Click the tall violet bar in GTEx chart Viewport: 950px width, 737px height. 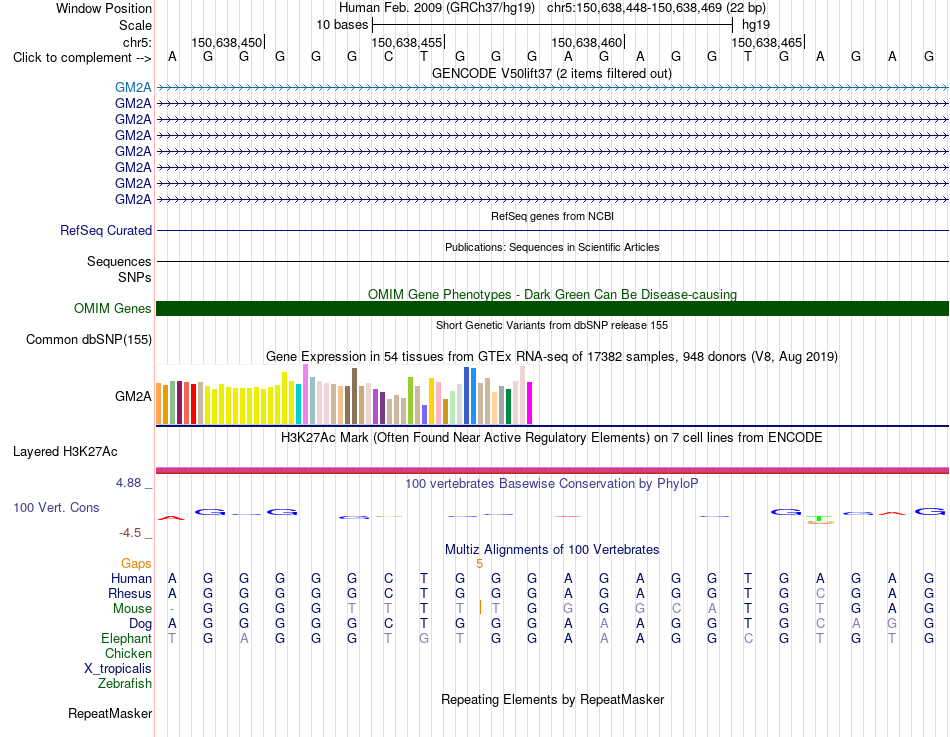point(305,394)
